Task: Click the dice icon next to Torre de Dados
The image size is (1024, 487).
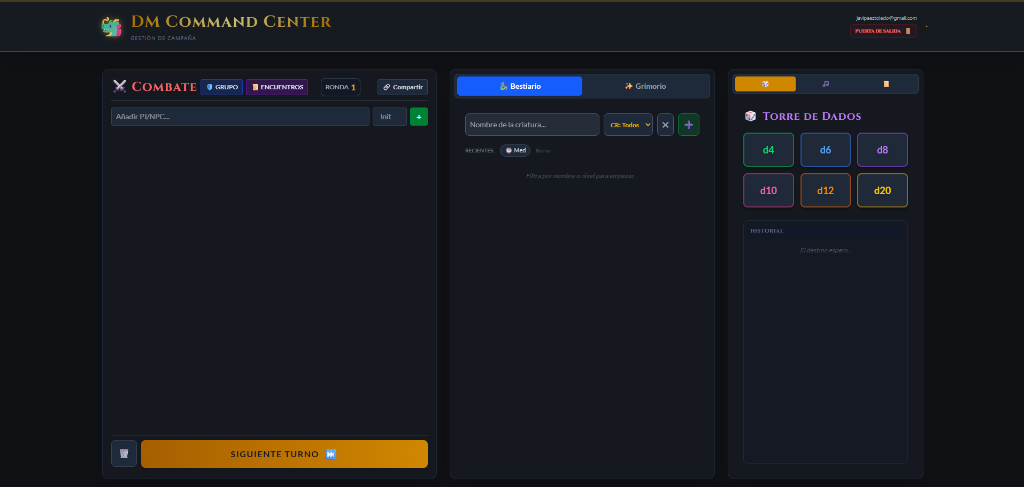Action: coord(750,116)
